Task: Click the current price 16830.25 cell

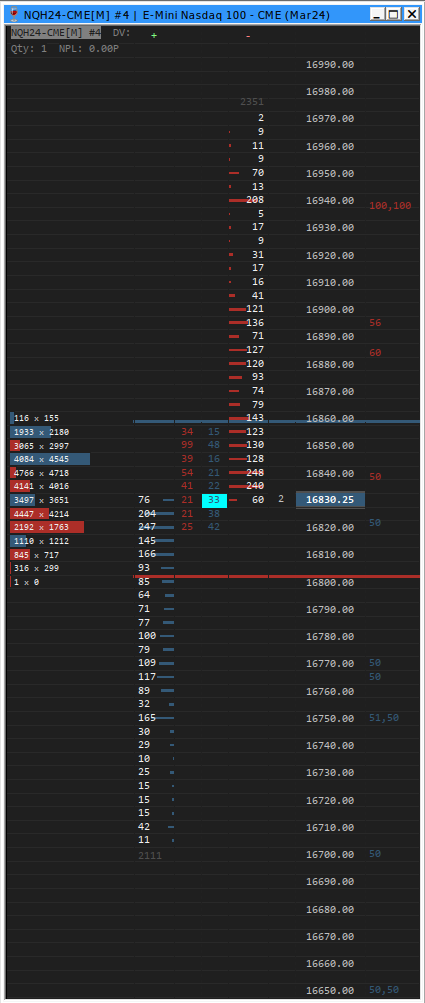Action: [x=330, y=500]
